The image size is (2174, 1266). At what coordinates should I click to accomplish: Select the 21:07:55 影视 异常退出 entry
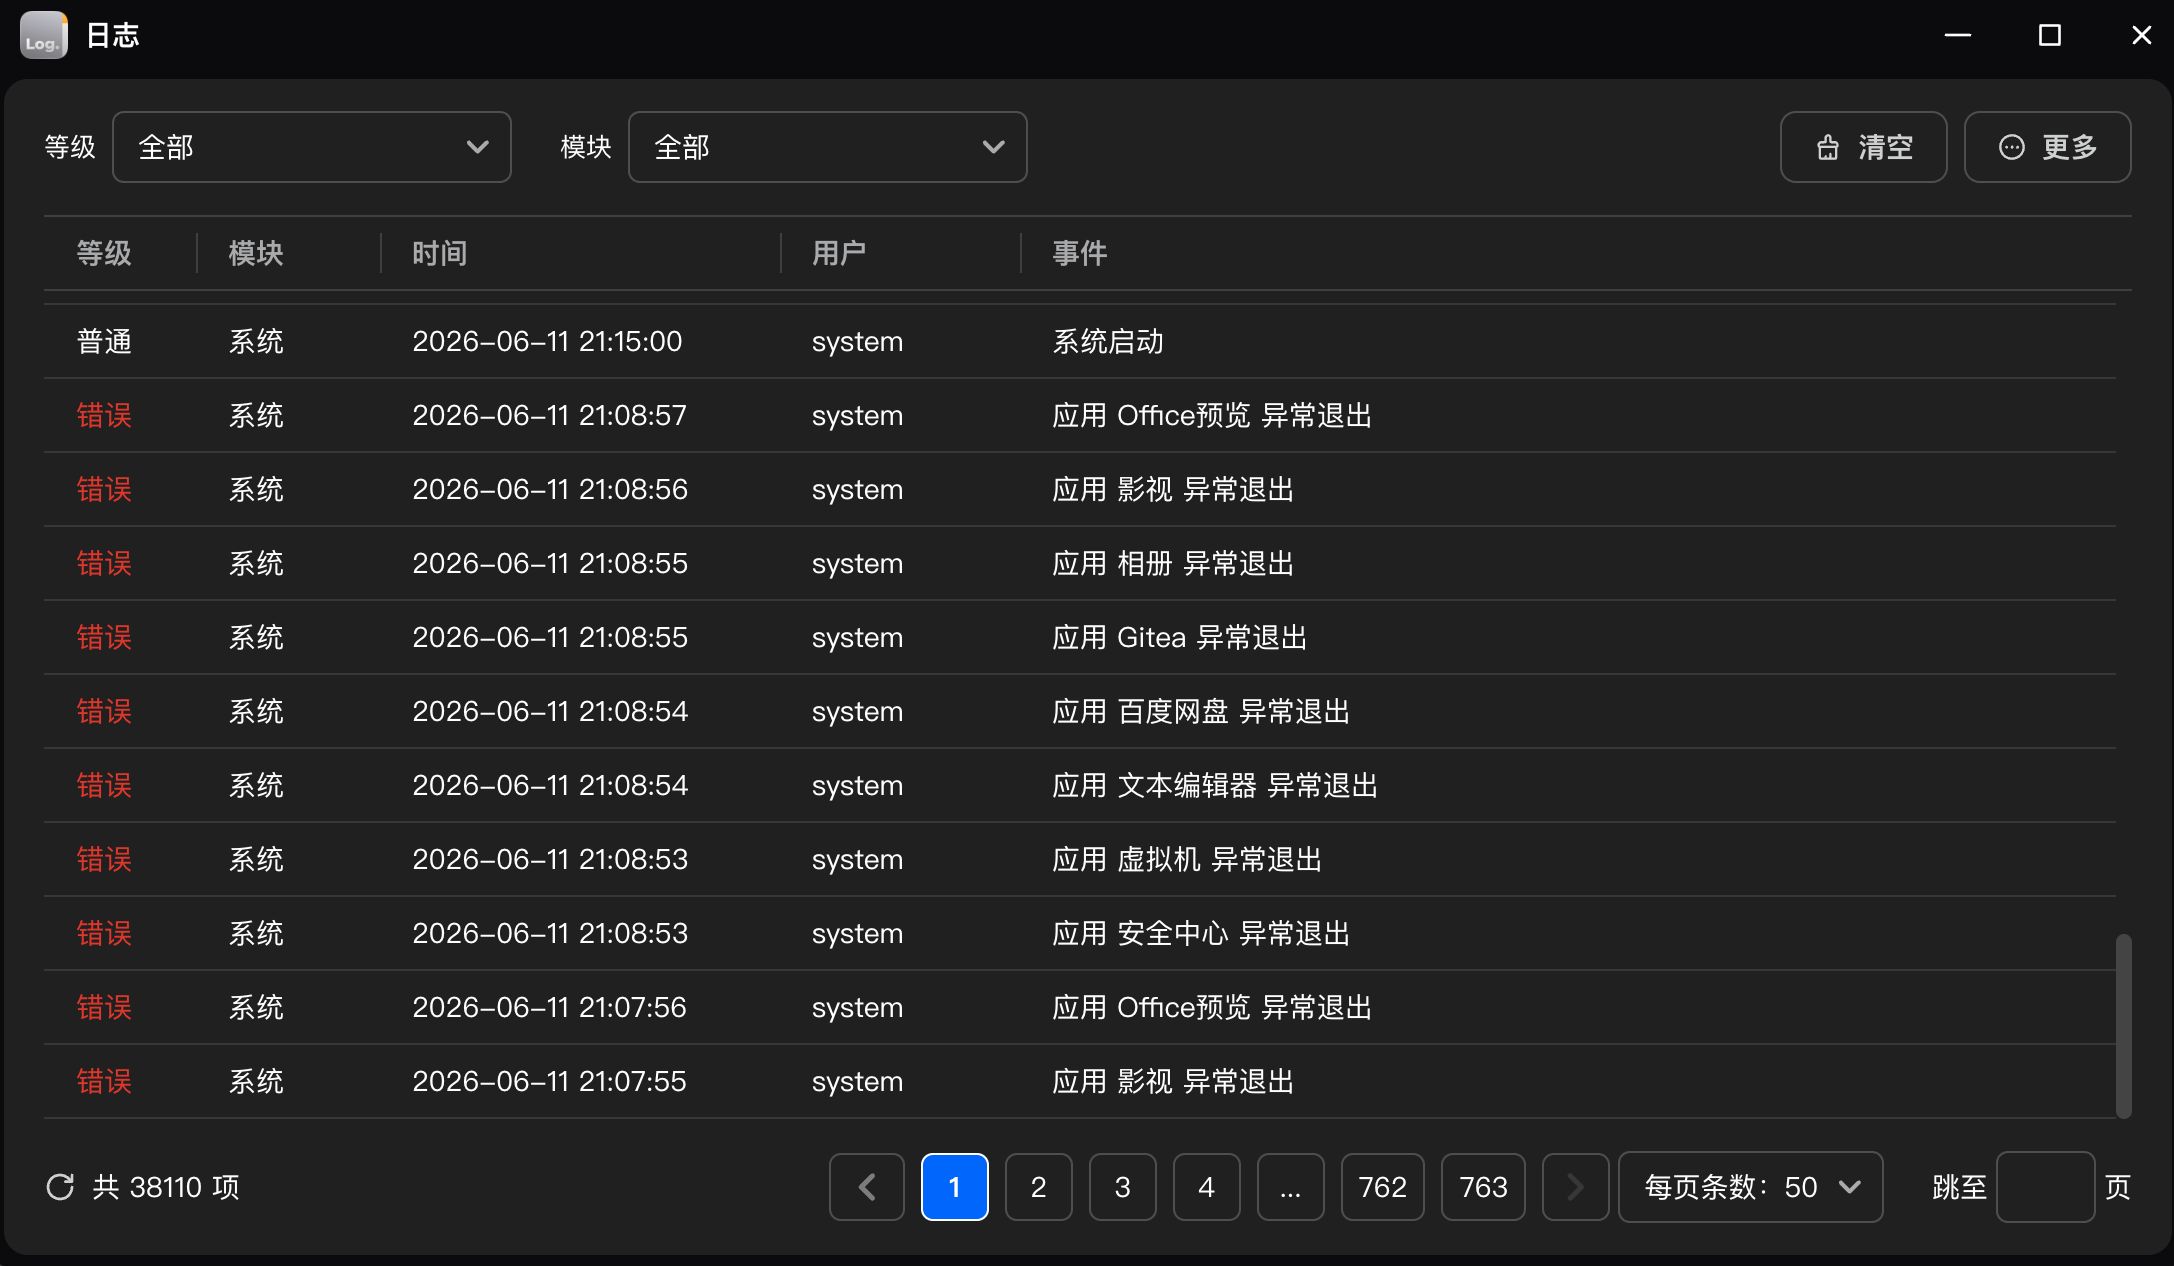coord(1080,1081)
